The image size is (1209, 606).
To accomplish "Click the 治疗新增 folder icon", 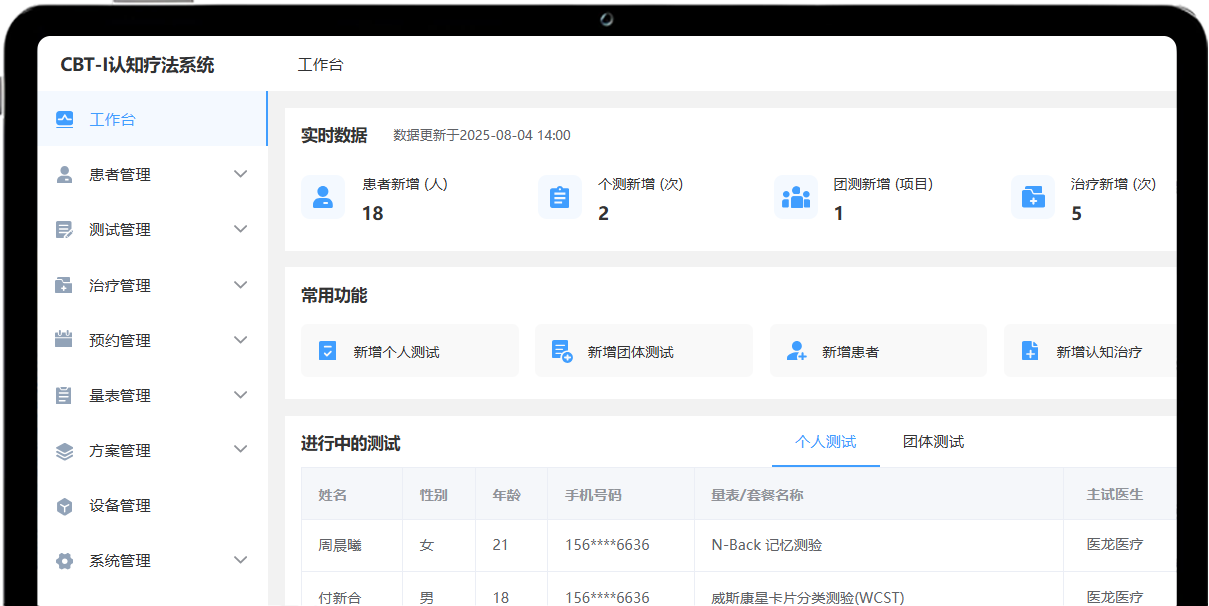I will 1033,197.
